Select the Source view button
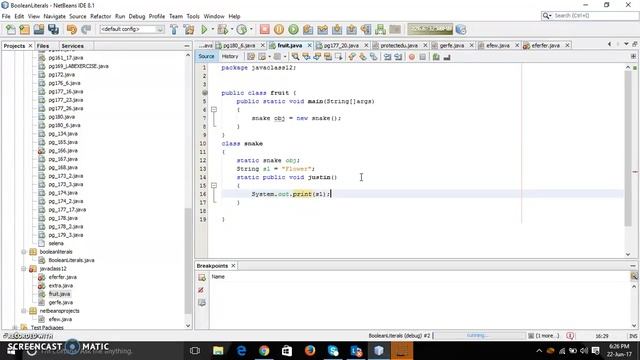This screenshot has width=640, height=360. click(x=206, y=56)
